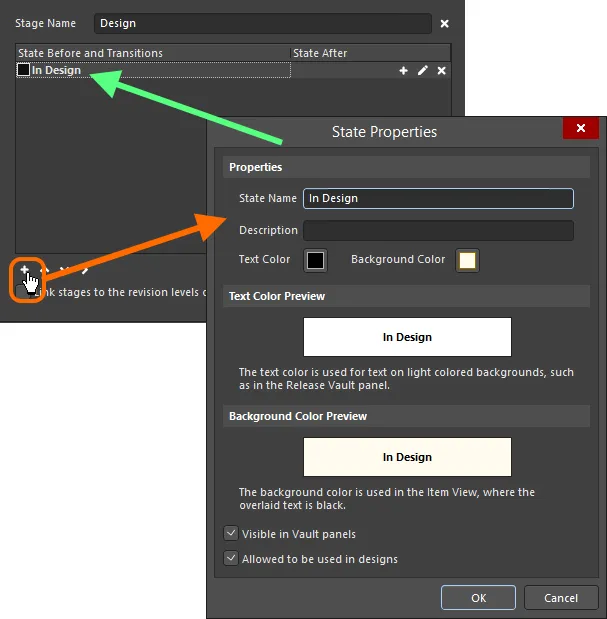Close the State Properties dialog
Screen dimensions: 607x619
[x=581, y=128]
